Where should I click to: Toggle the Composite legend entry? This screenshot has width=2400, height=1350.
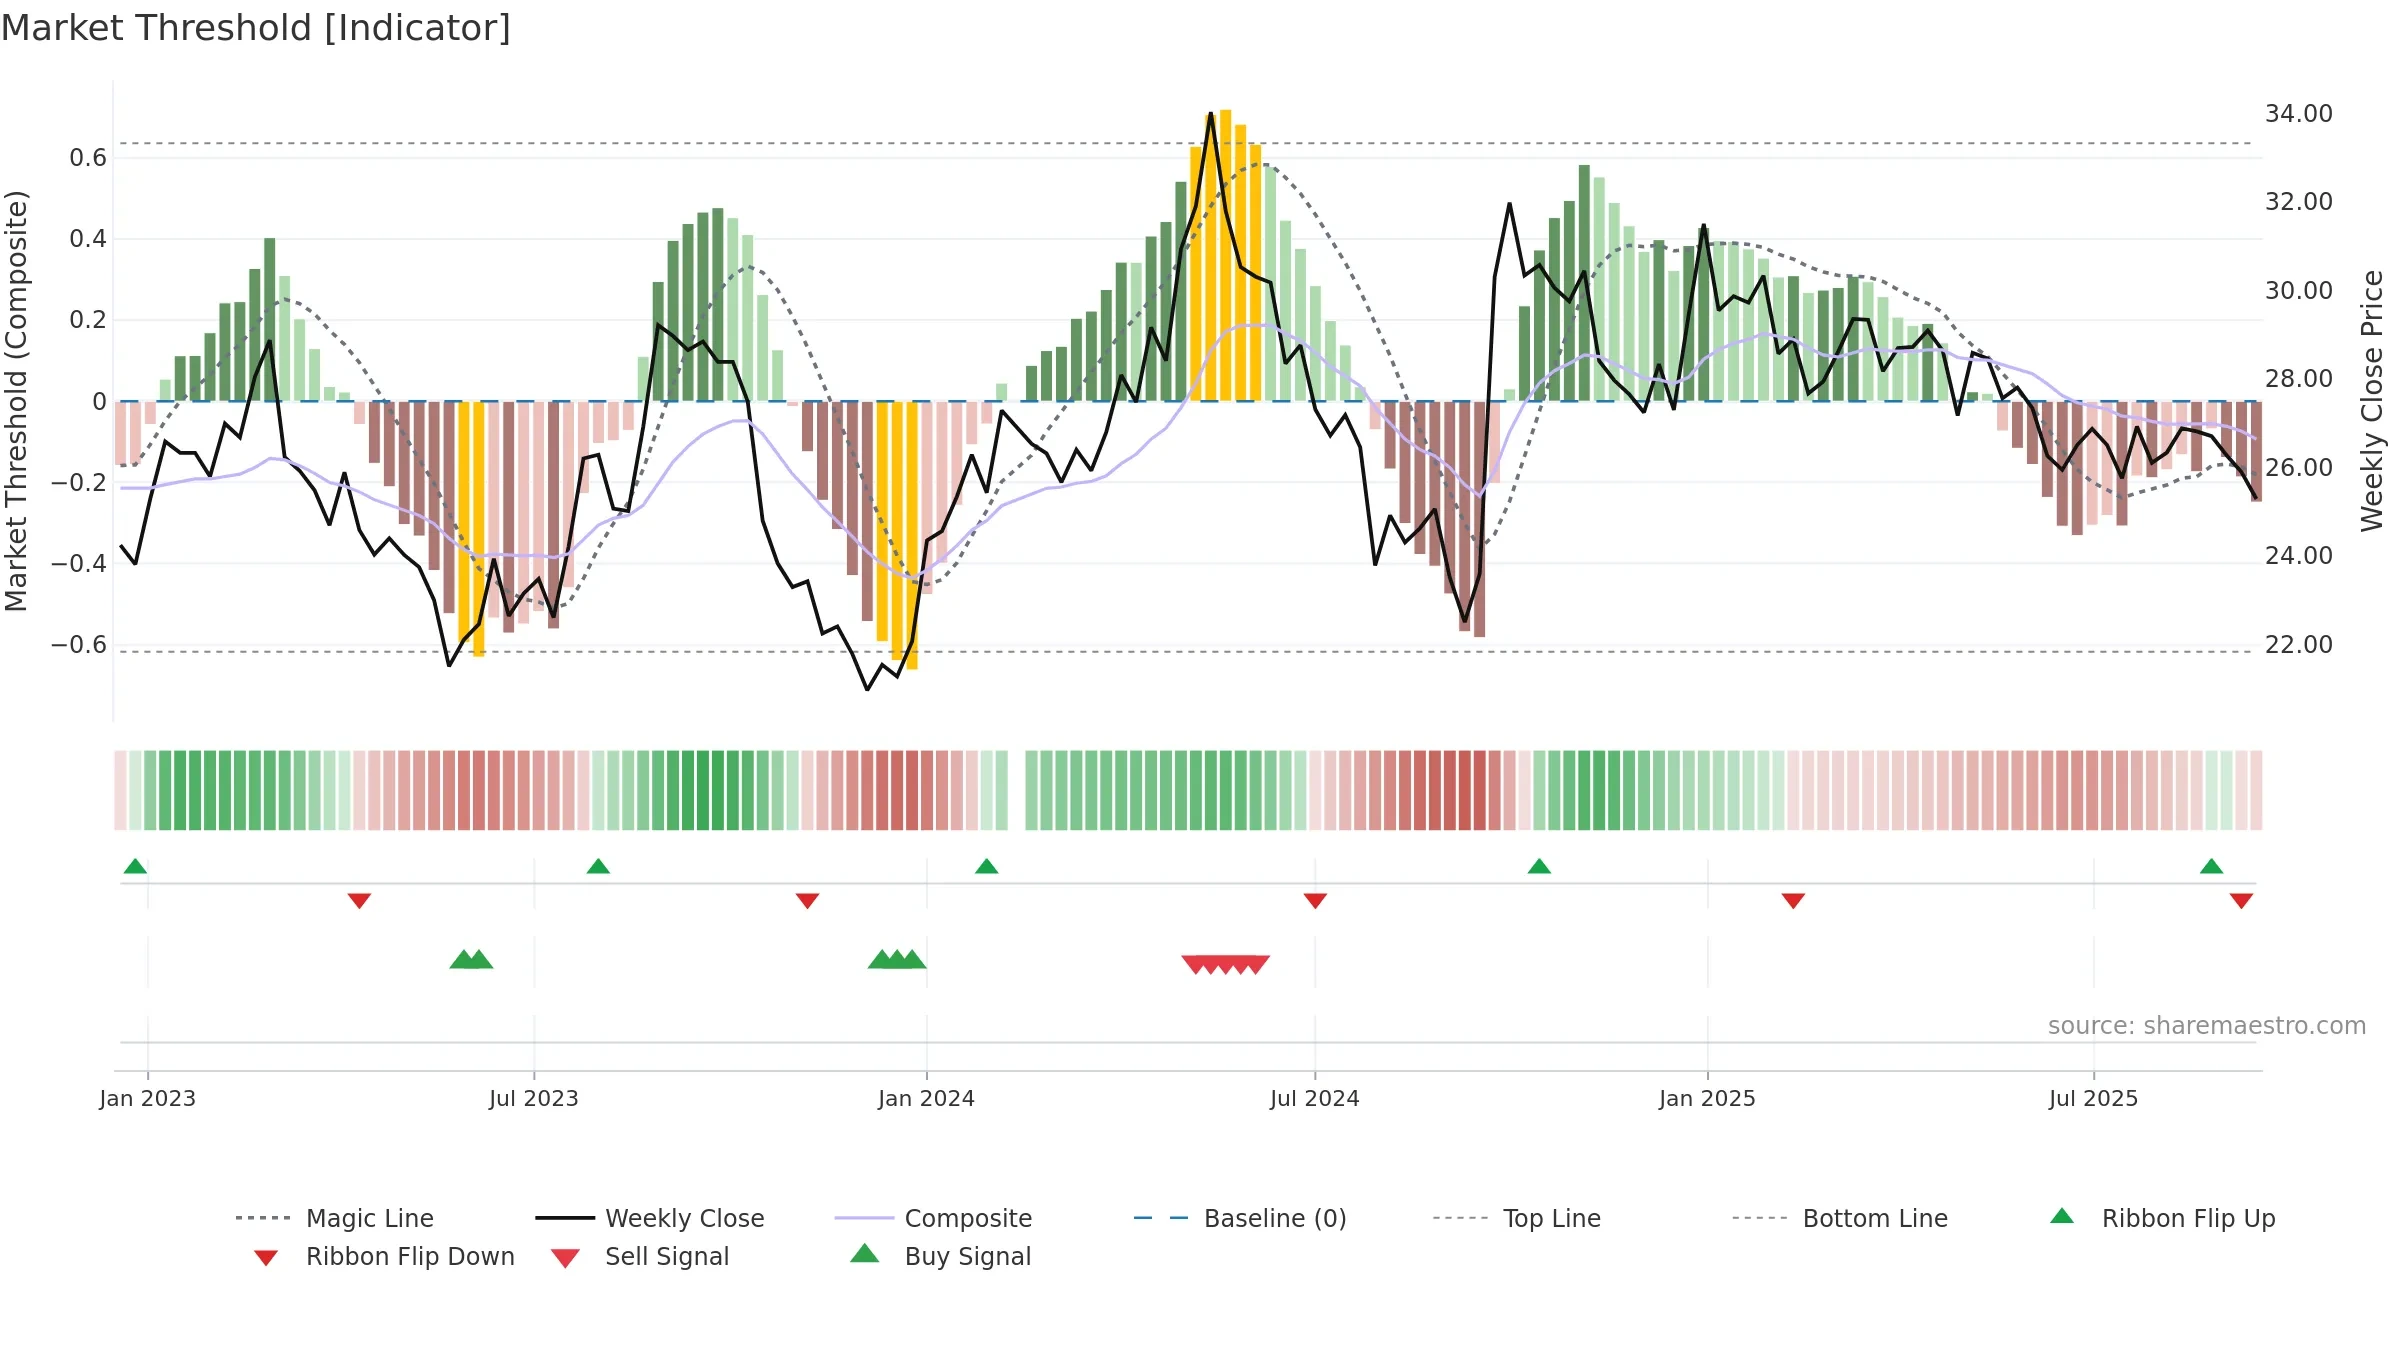(x=934, y=1218)
